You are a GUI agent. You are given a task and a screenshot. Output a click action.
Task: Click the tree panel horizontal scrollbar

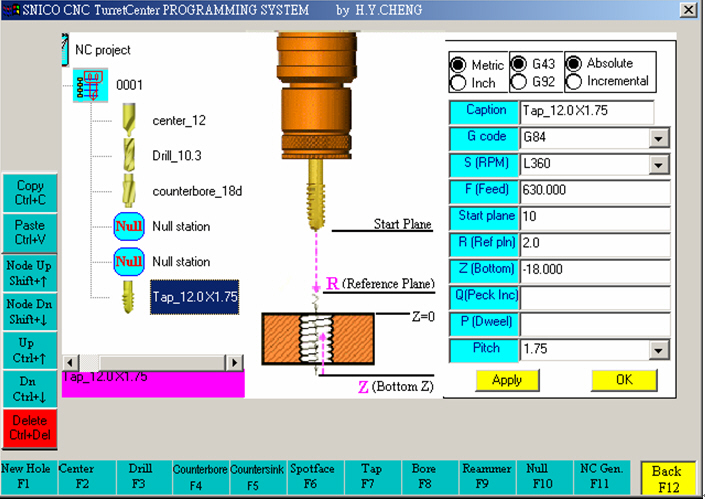point(152,362)
